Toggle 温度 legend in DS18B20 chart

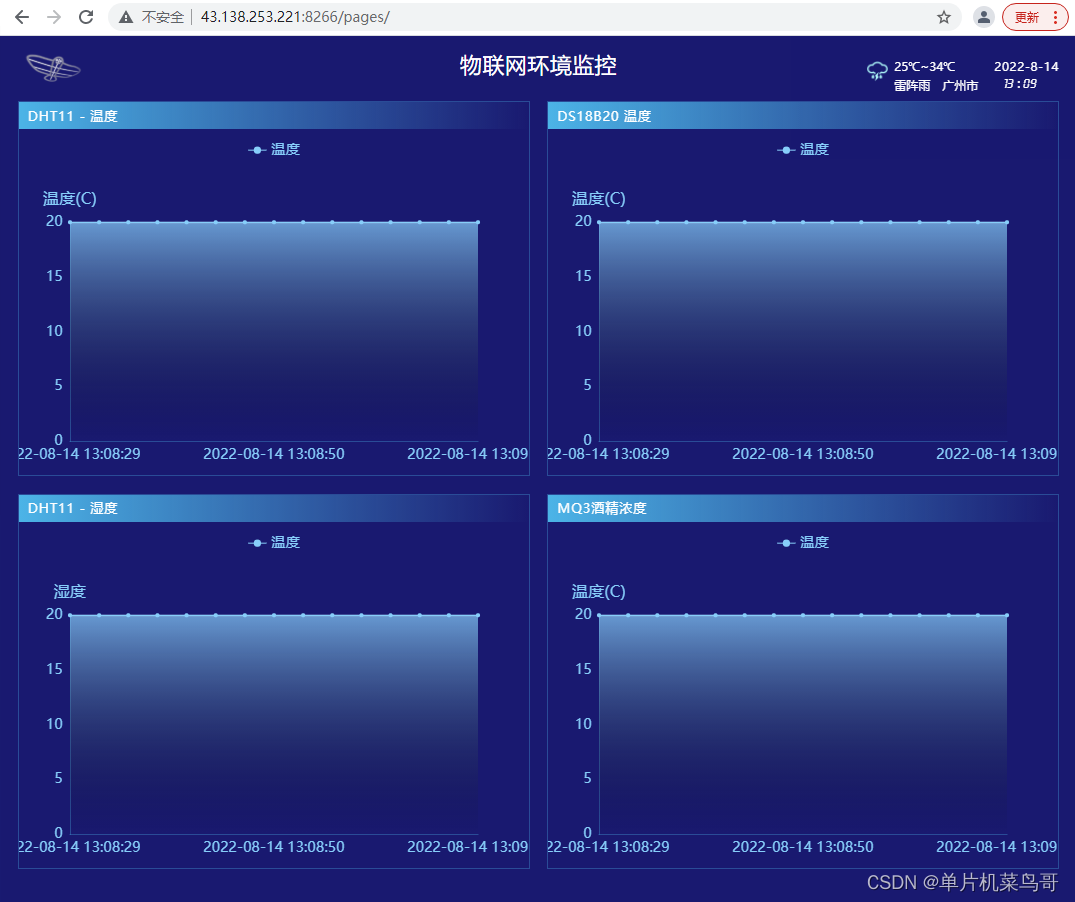point(804,149)
